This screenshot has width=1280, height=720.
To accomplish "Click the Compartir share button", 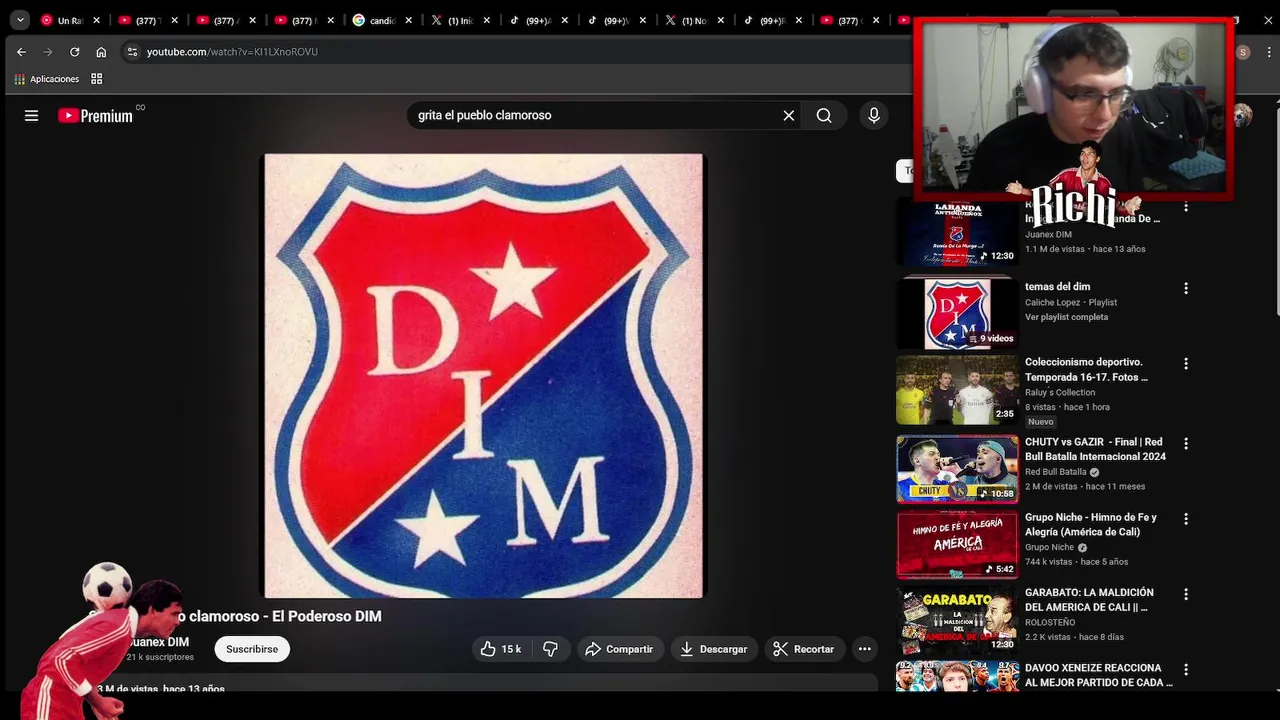I will coord(619,649).
